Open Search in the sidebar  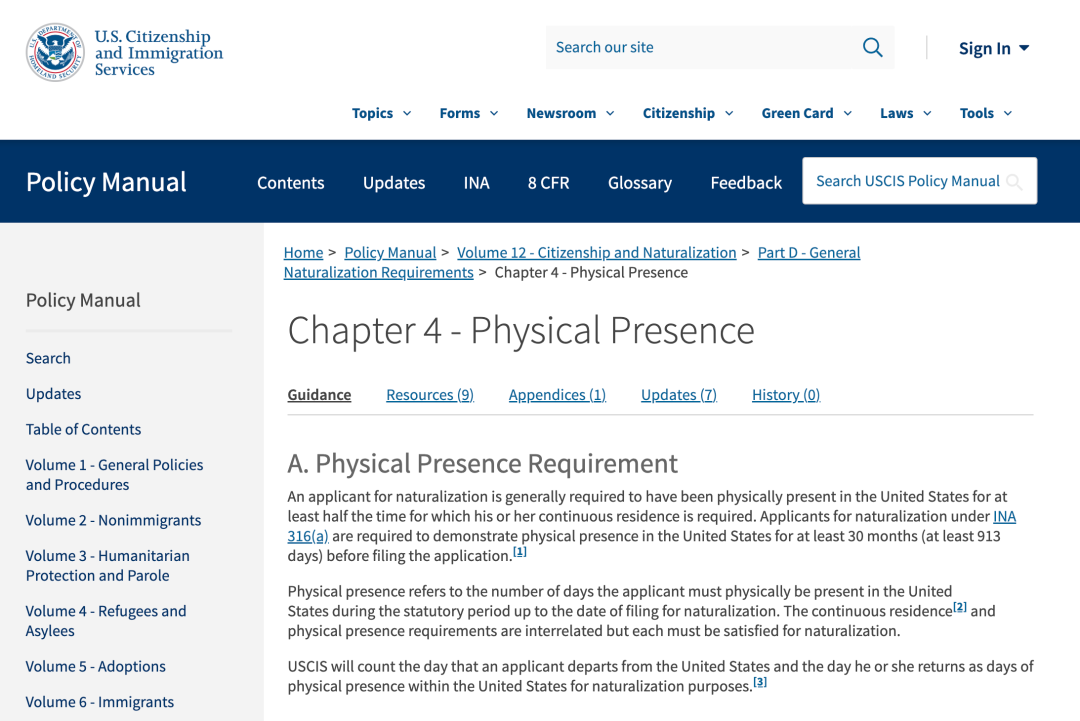tap(48, 358)
